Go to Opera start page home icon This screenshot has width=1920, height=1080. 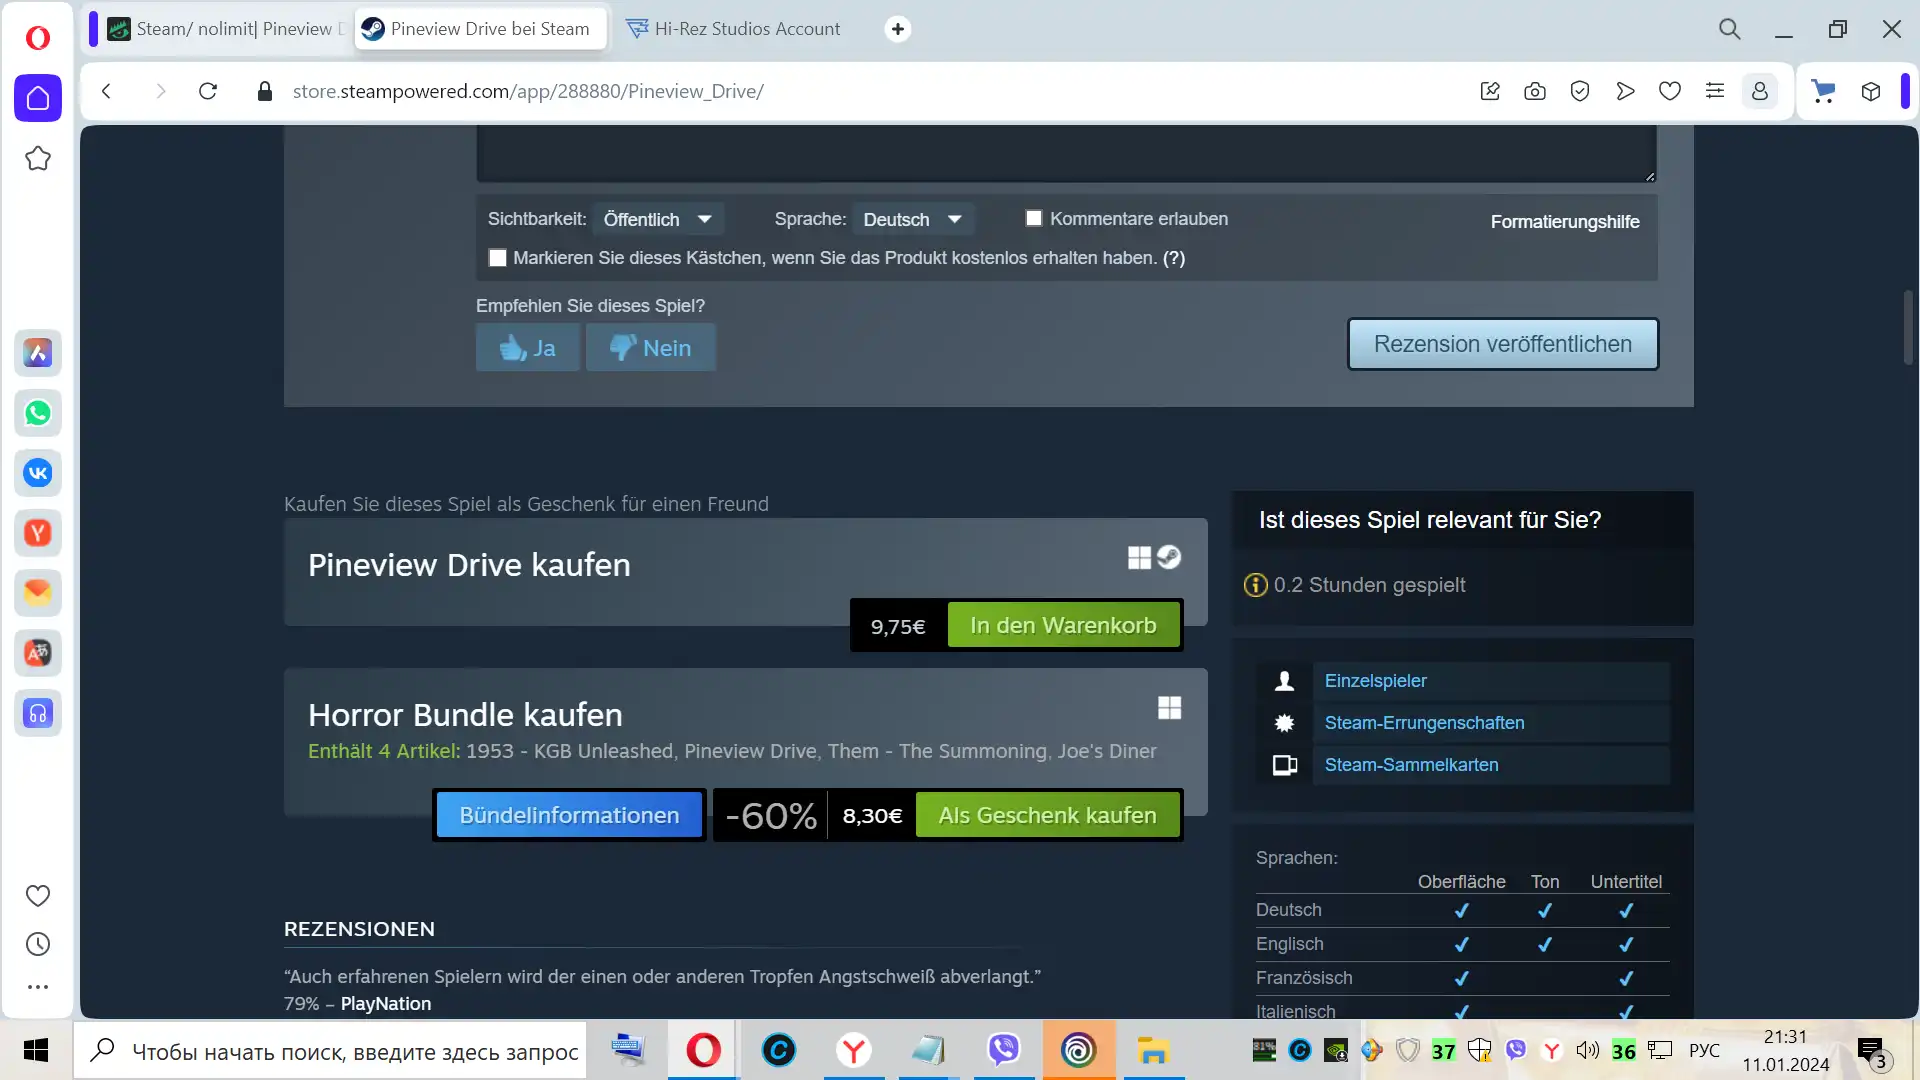pyautogui.click(x=38, y=98)
